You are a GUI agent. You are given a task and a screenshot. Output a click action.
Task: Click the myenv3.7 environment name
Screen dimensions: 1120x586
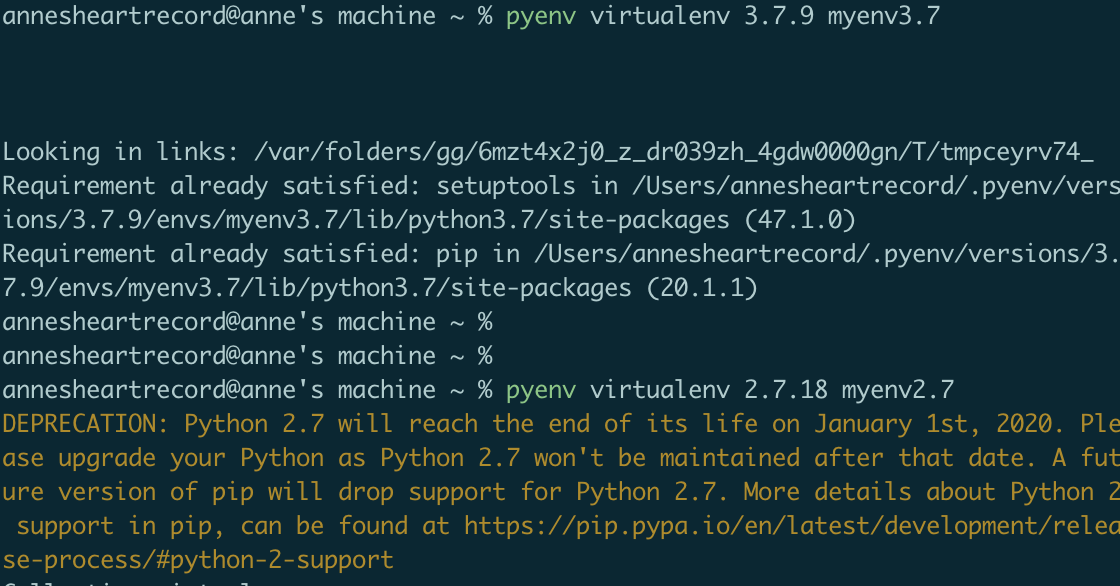(883, 17)
